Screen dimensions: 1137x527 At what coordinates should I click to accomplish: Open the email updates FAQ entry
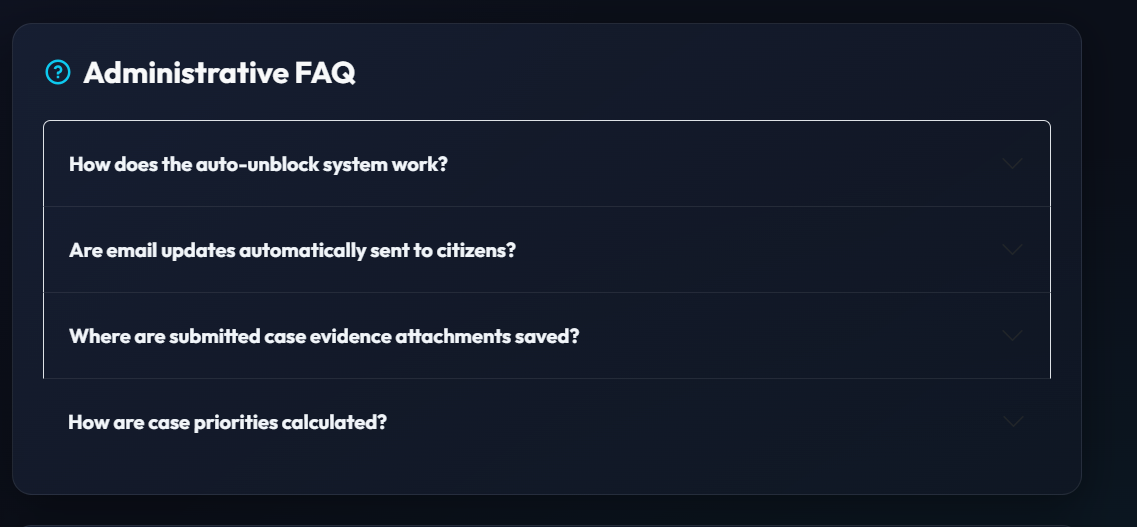tap(547, 249)
